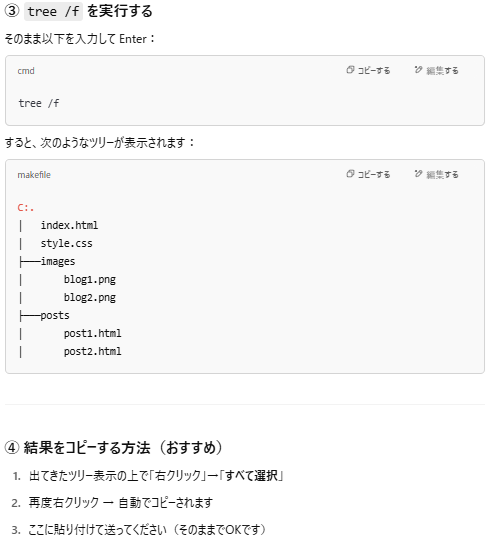This screenshot has height=549, width=486.
Task: Click the makefile language label
Action: coord(34,175)
